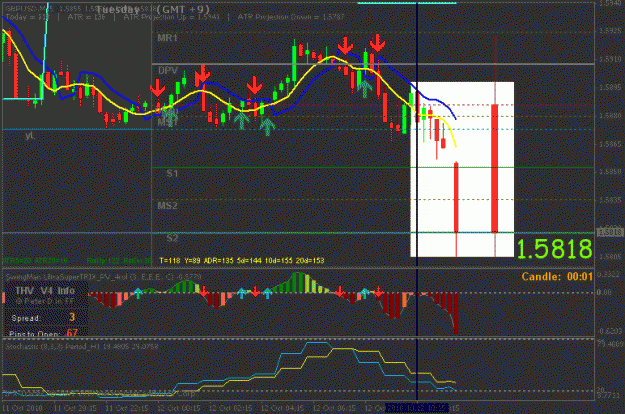Click the 11 Oct 20:15 time axis label
625x414 pixels.
(75, 408)
